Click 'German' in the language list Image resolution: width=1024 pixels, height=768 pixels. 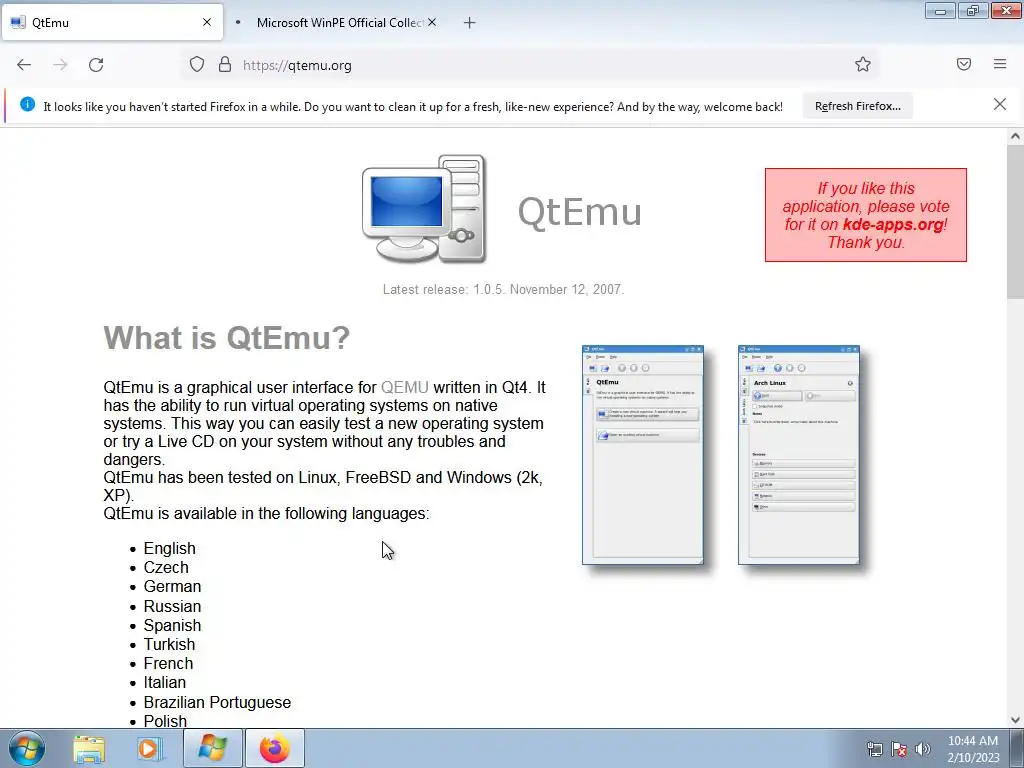click(172, 586)
